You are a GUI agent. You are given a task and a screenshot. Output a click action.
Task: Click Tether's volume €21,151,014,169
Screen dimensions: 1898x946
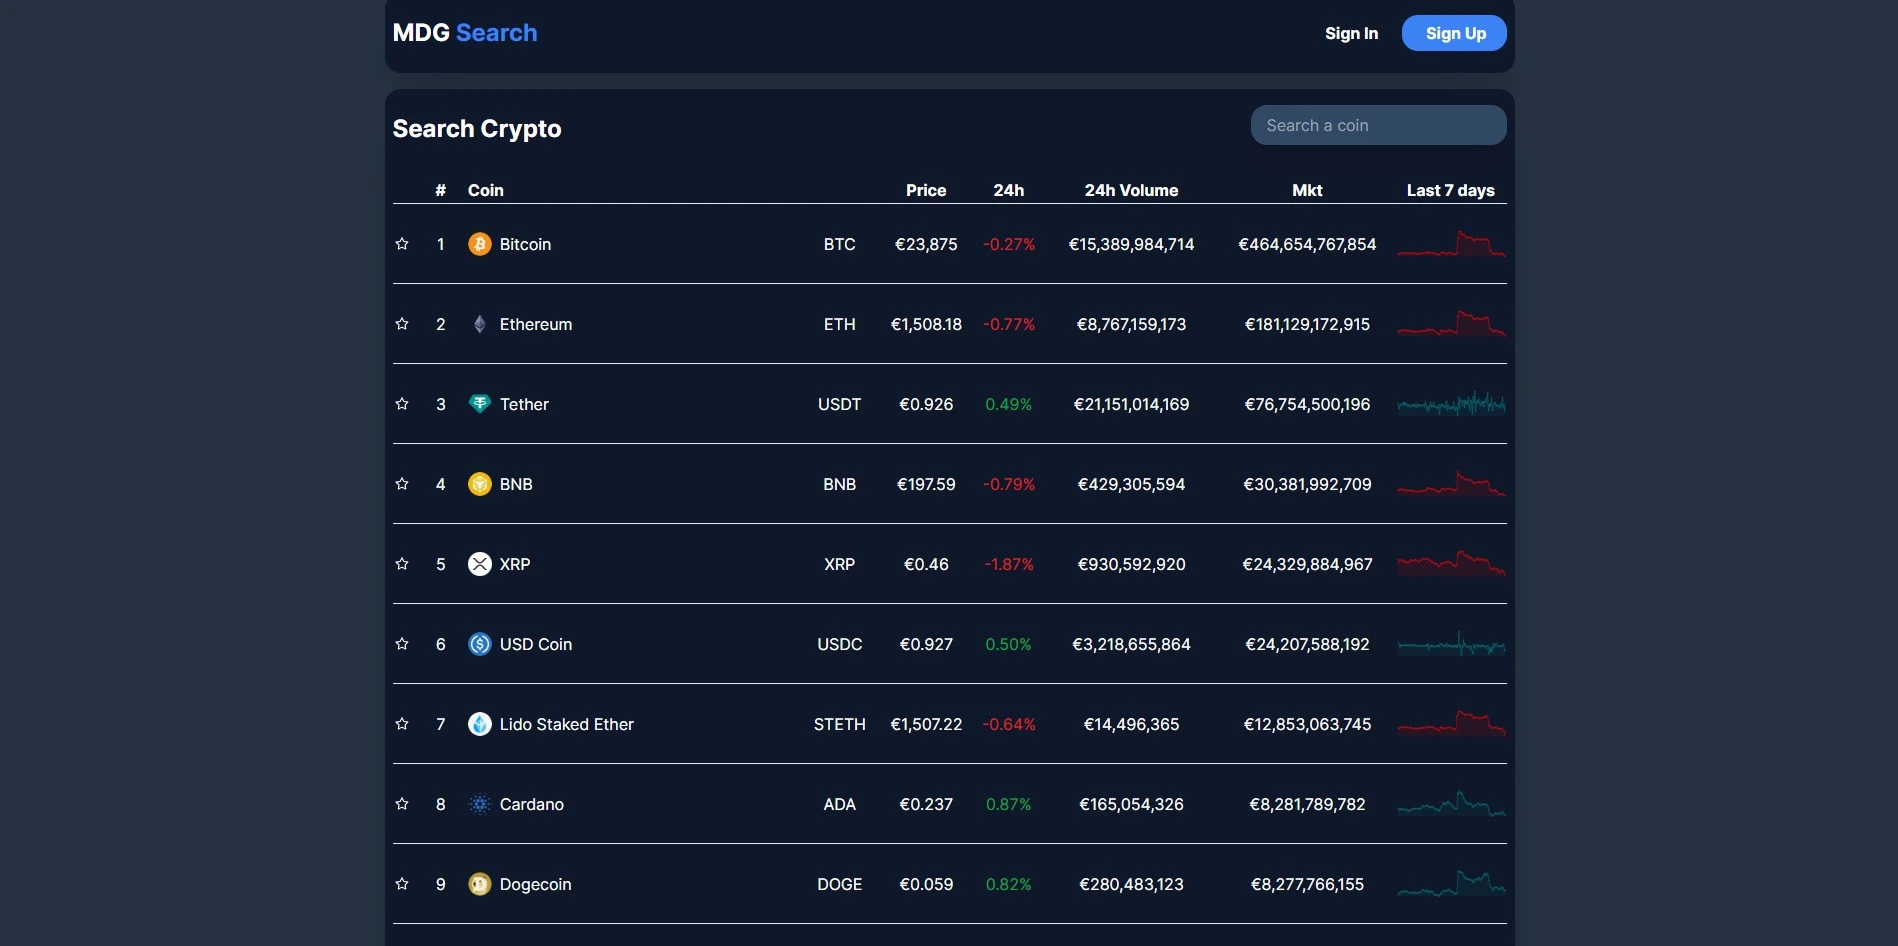coord(1131,404)
